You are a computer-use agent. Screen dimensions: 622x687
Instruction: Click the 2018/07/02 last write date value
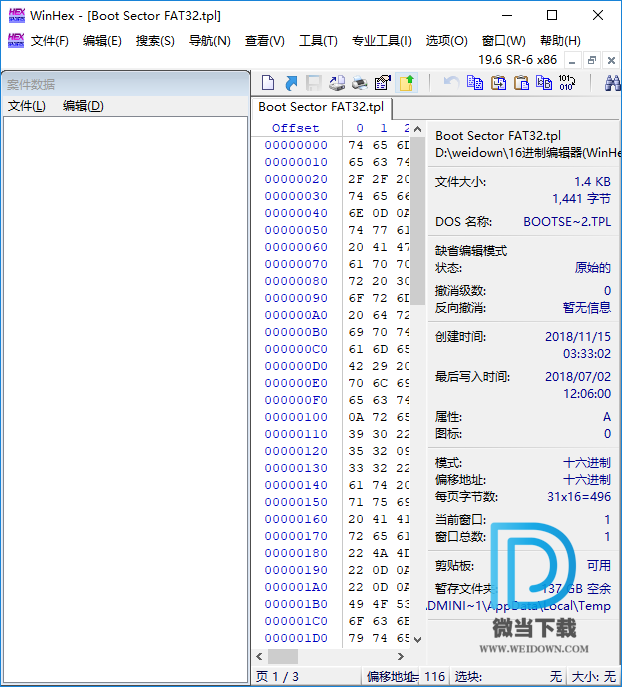pyautogui.click(x=578, y=376)
